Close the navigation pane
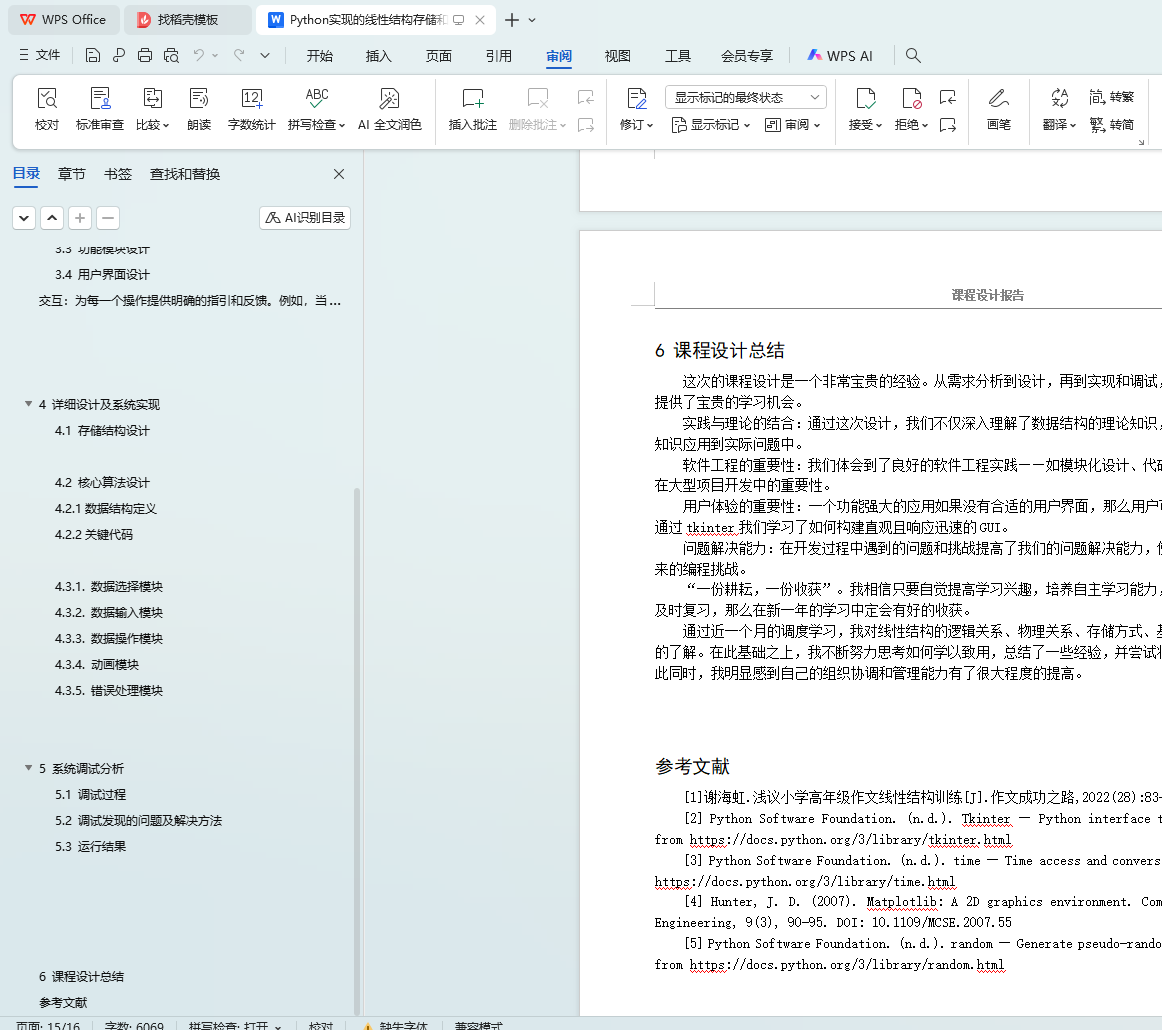This screenshot has height=1030, width=1162. pos(339,174)
